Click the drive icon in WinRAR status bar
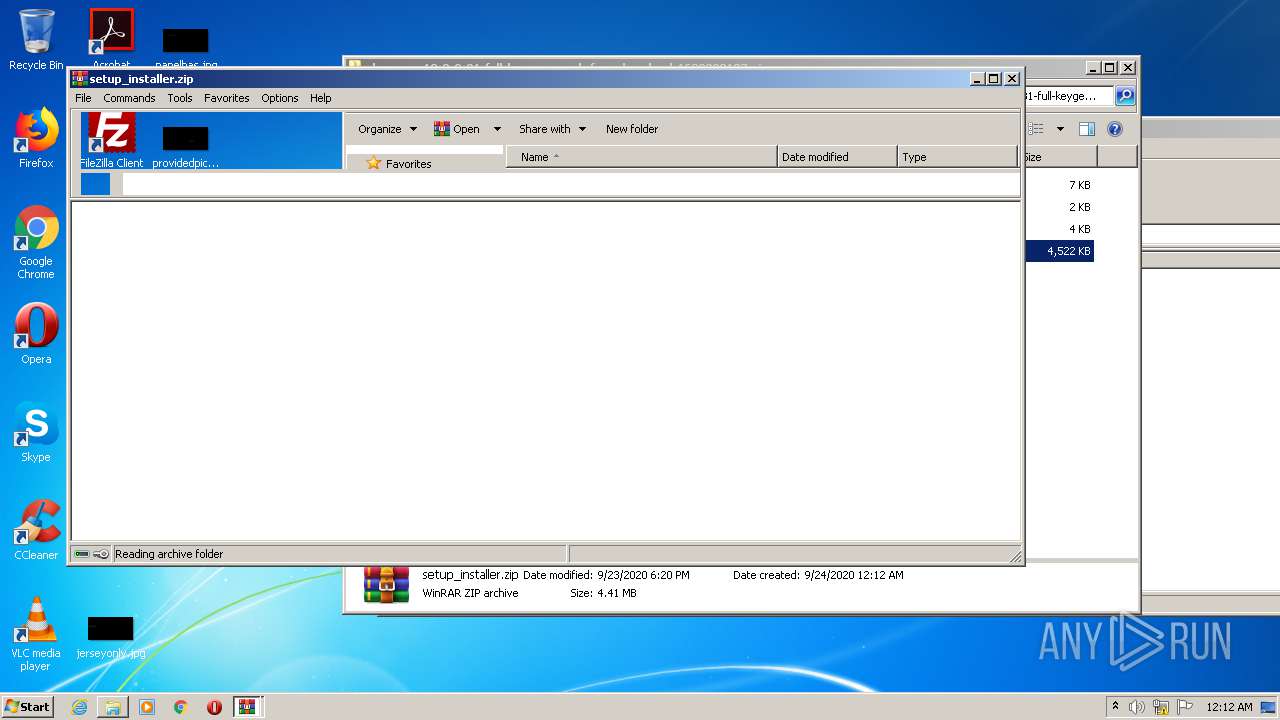This screenshot has height=720, width=1280. click(82, 554)
